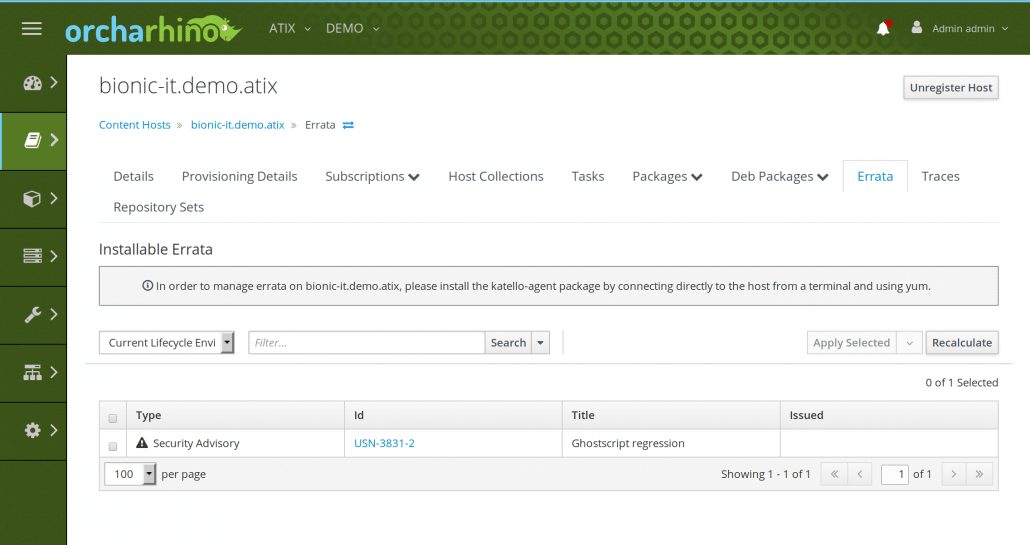The height and width of the screenshot is (545, 1030).
Task: Open the Configure wrench sidebar icon
Action: click(32, 315)
